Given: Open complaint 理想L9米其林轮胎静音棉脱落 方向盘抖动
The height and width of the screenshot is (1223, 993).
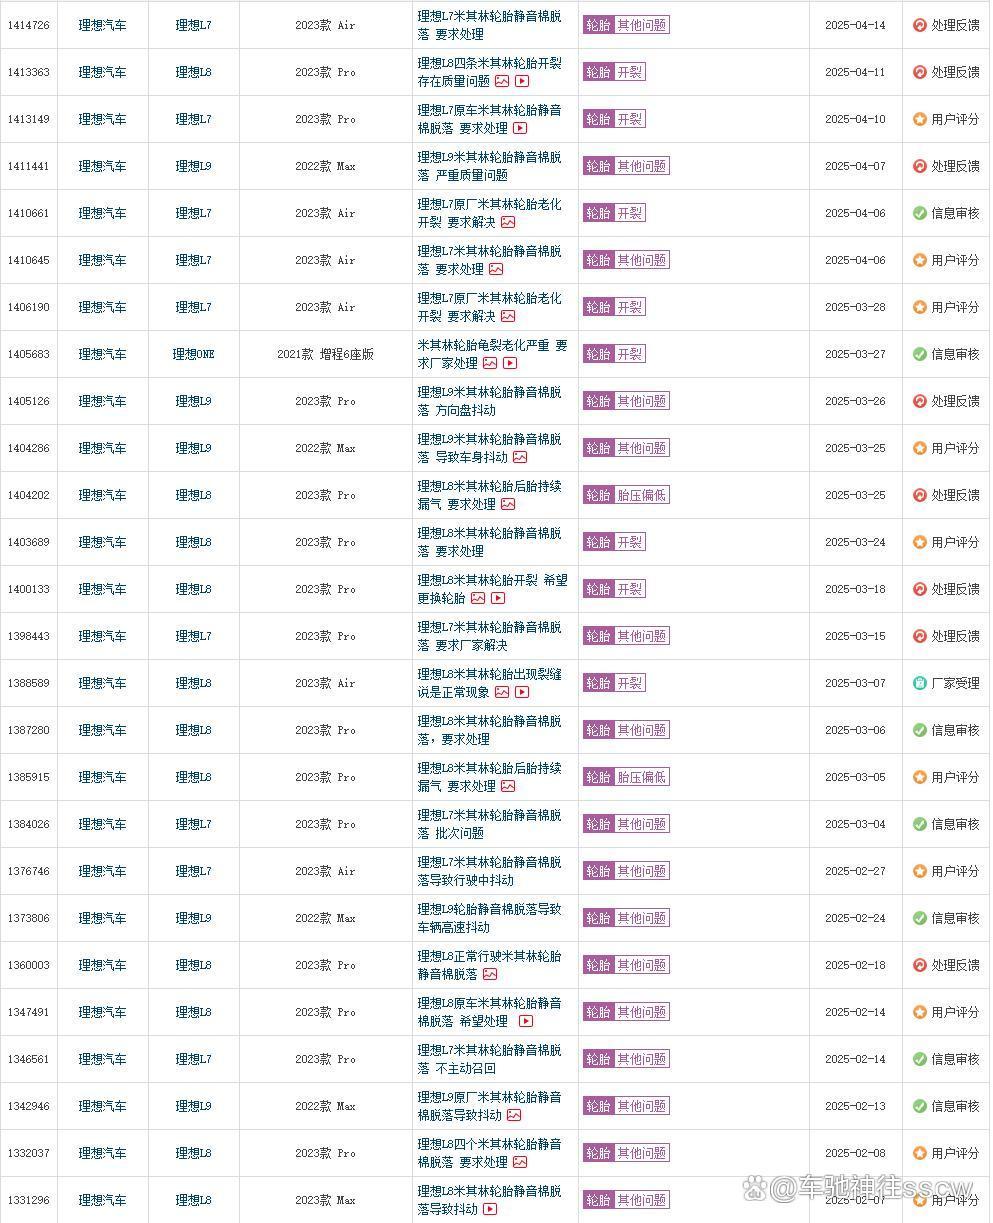Looking at the screenshot, I should coord(489,401).
